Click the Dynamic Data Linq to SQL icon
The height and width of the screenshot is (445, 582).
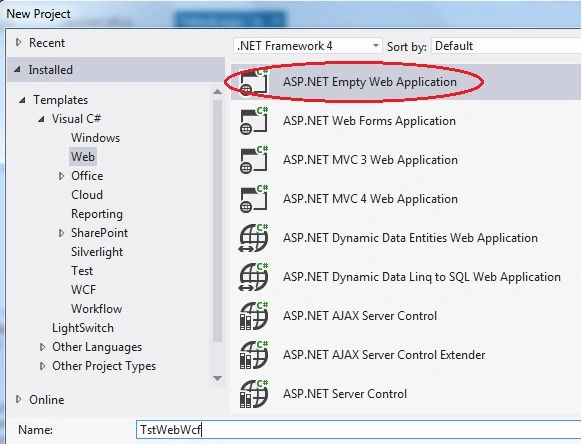(254, 277)
